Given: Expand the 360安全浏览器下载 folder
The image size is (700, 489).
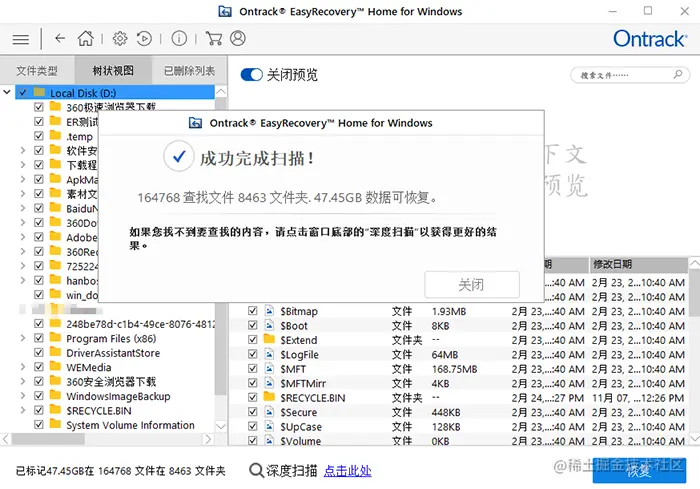Looking at the screenshot, I should pyautogui.click(x=23, y=381).
